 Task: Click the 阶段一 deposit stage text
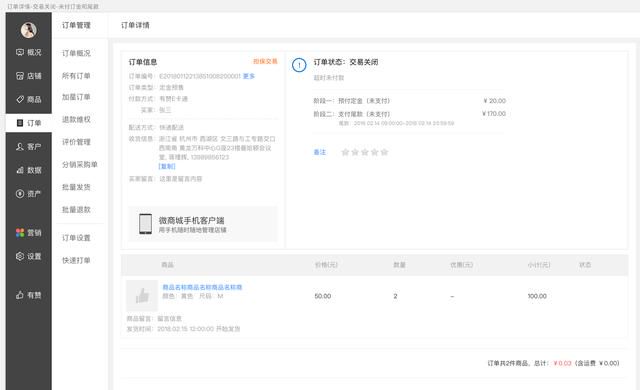[x=352, y=101]
